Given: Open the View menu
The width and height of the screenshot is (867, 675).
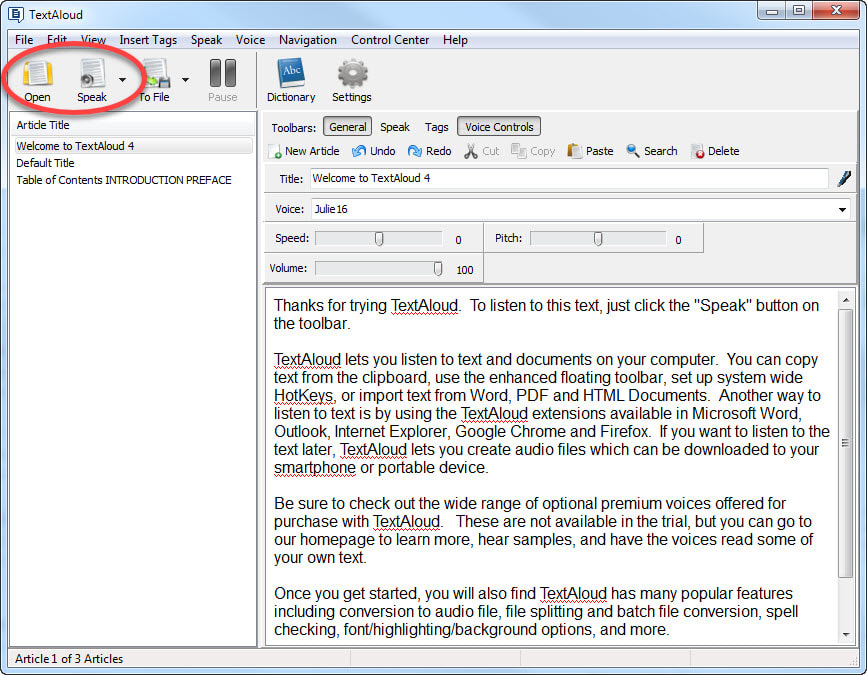Looking at the screenshot, I should [x=93, y=40].
